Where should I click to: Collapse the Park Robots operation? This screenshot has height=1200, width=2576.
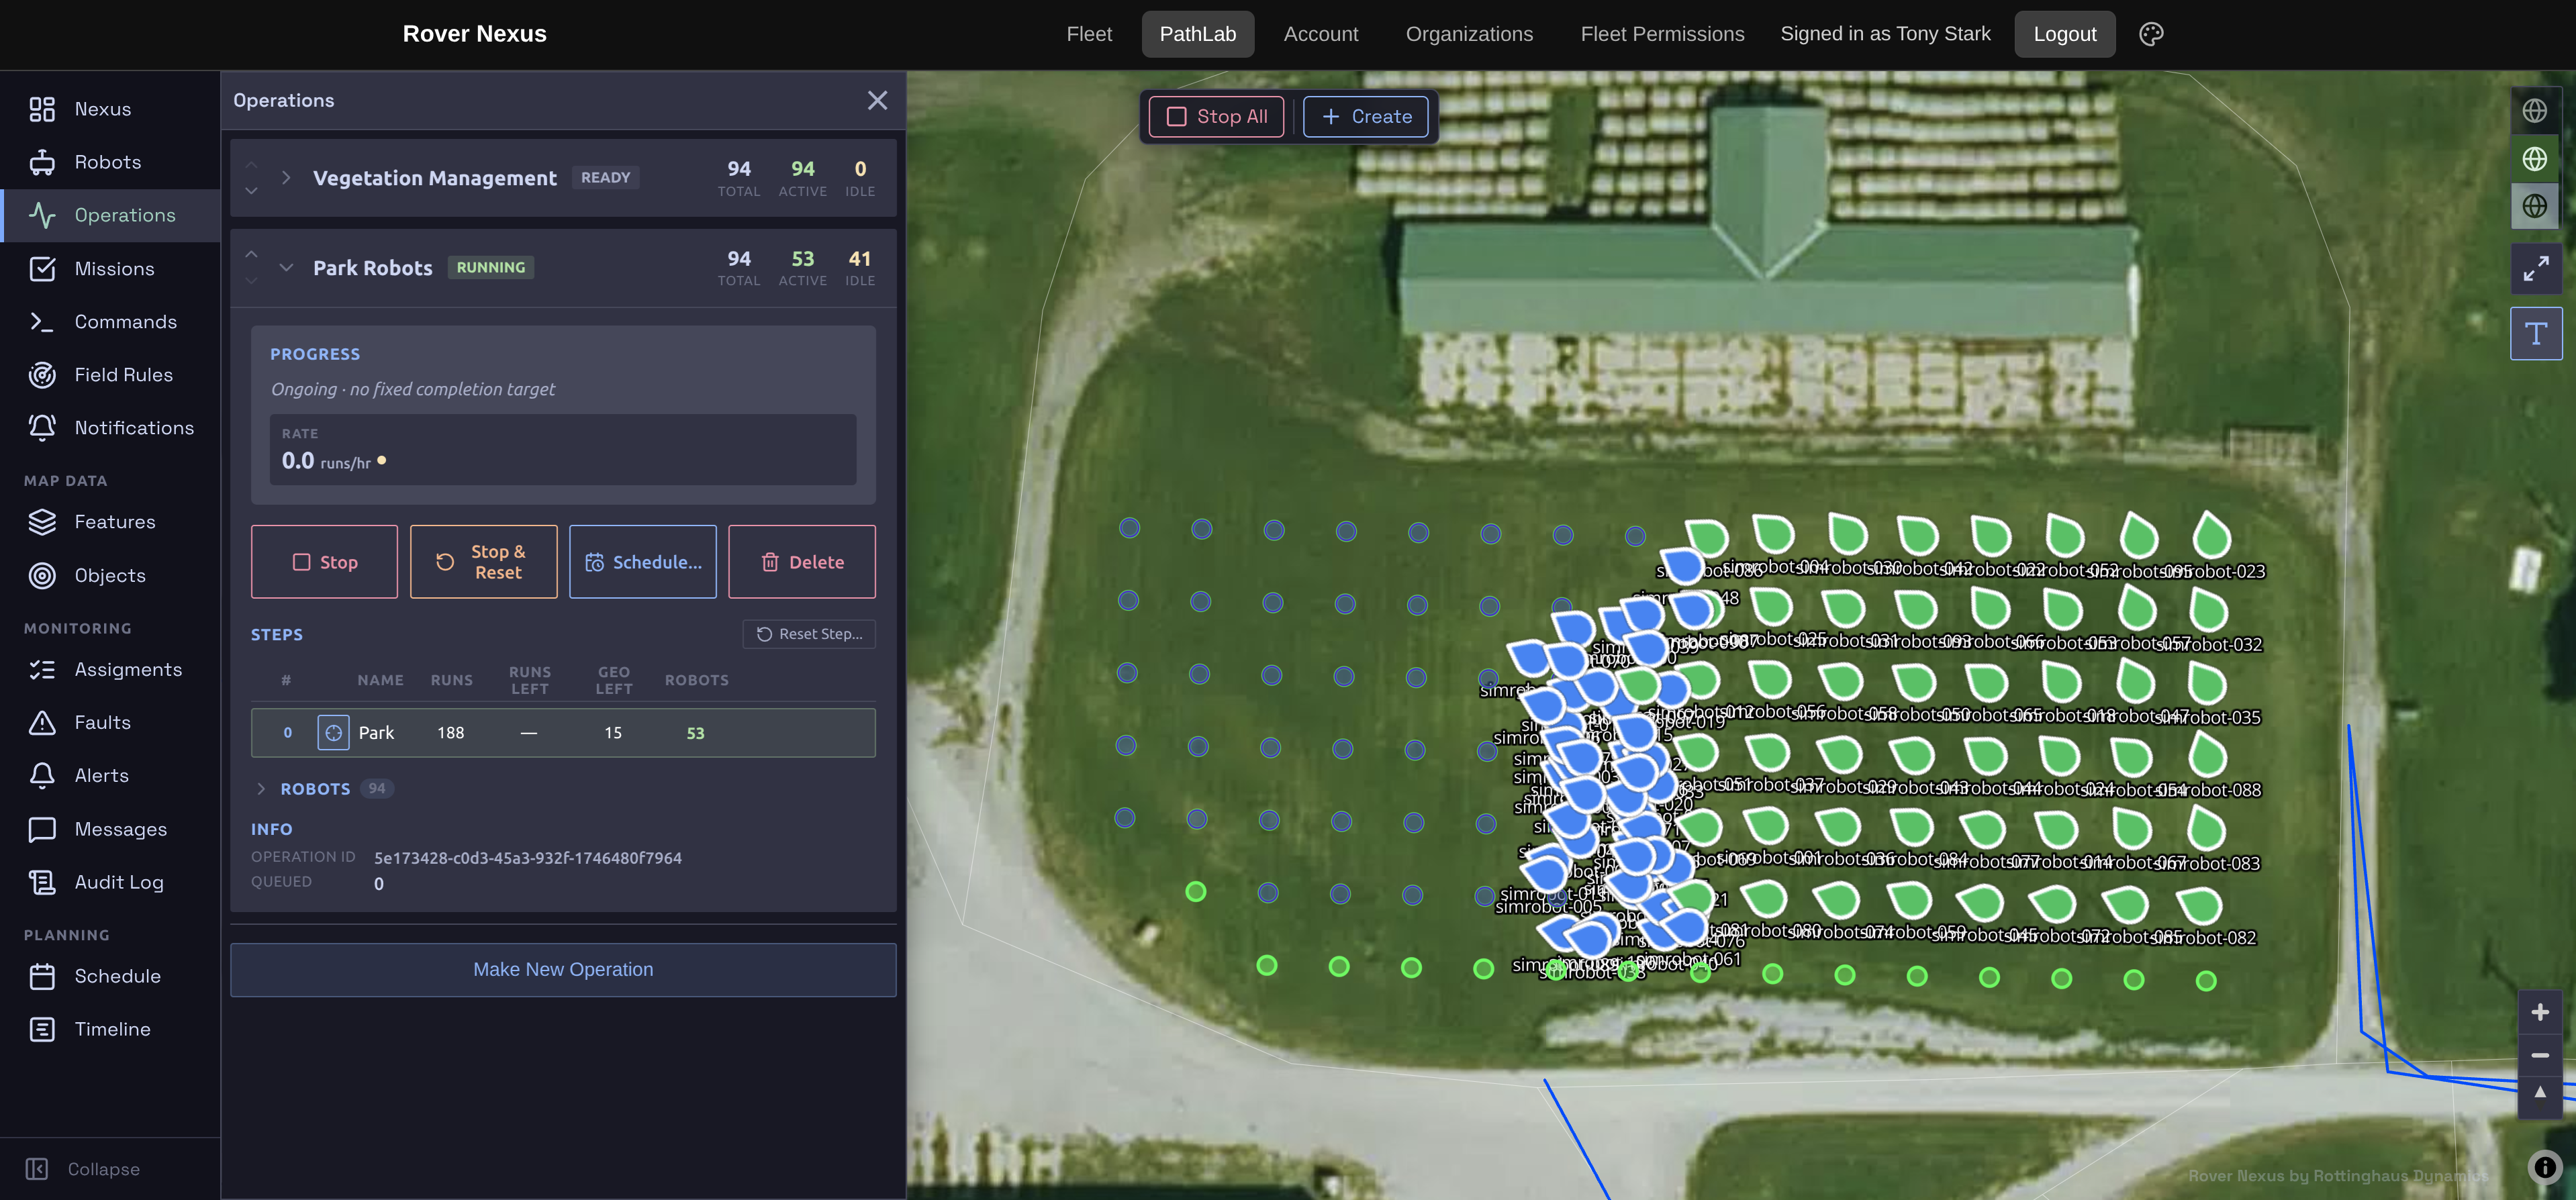287,268
